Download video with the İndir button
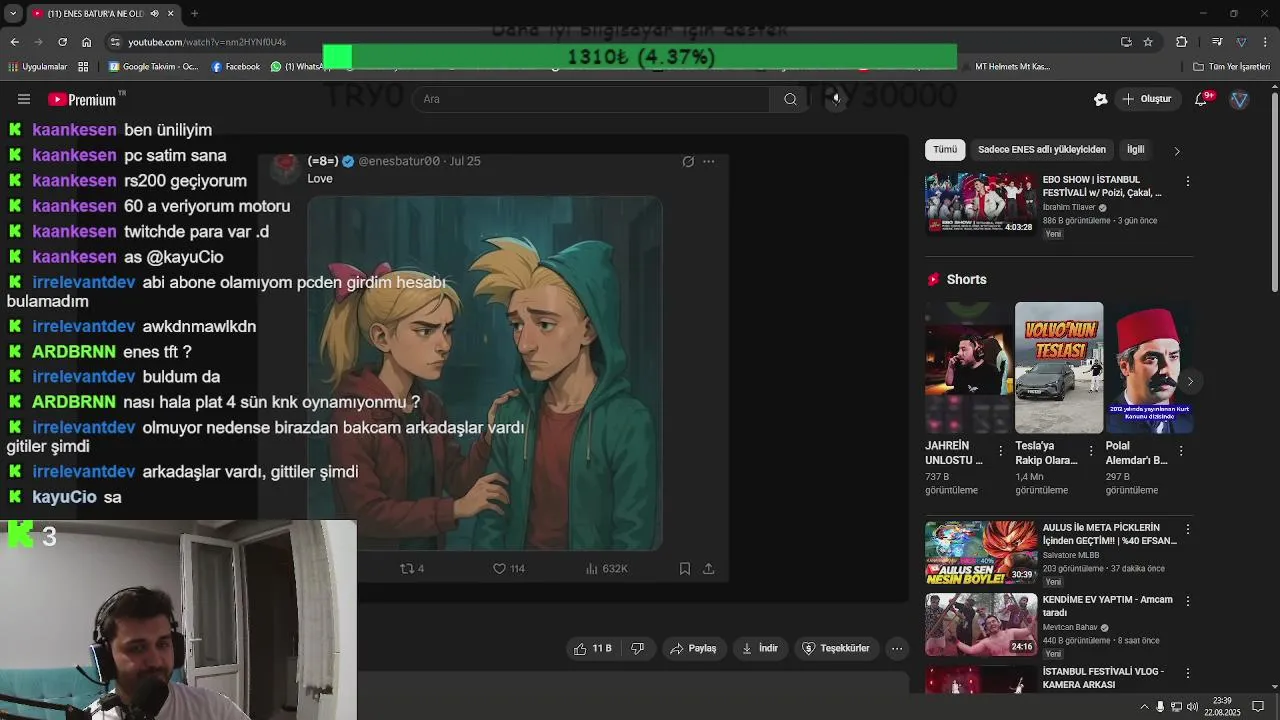This screenshot has height=720, width=1280. 759,648
